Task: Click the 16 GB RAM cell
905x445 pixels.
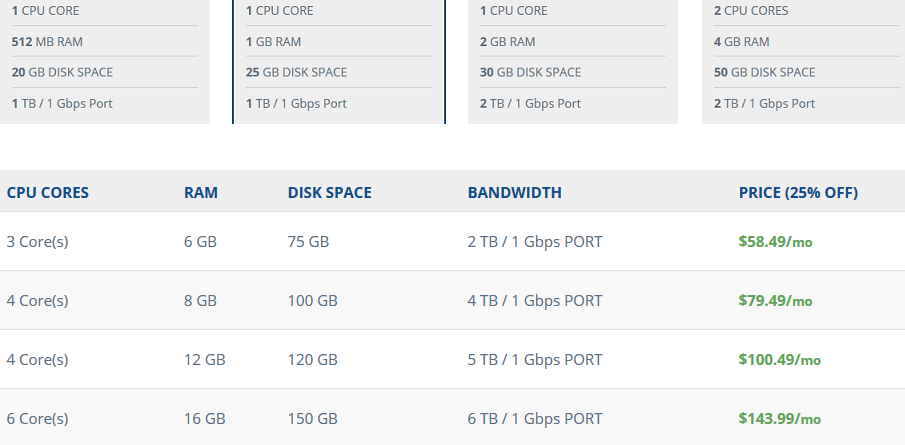Action: coord(204,418)
